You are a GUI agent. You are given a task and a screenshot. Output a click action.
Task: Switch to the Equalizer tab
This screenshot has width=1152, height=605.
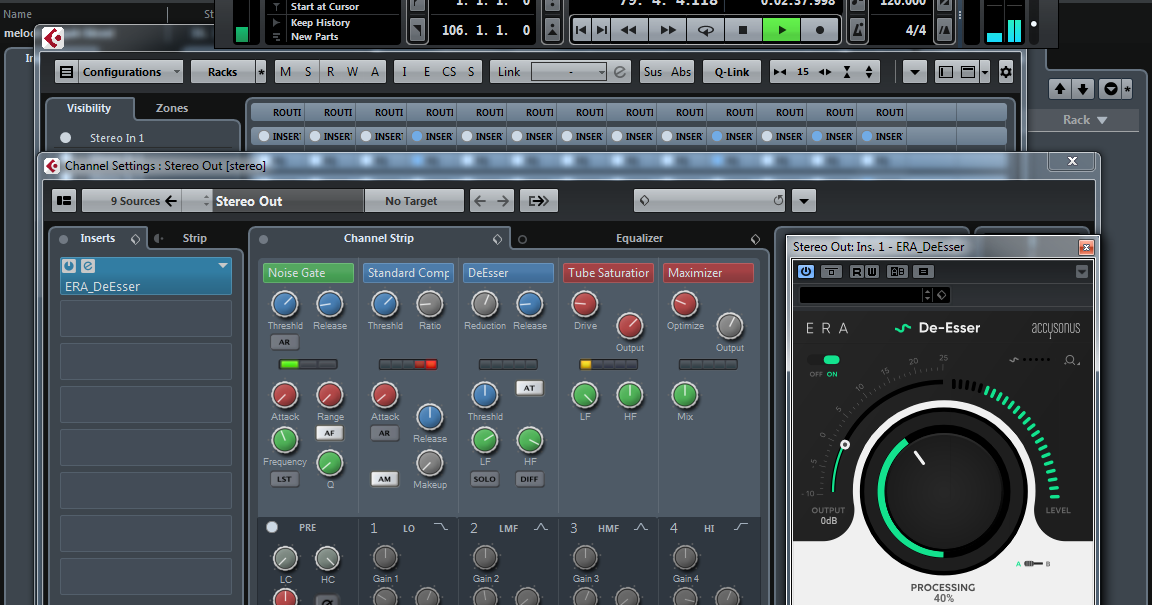pos(639,238)
